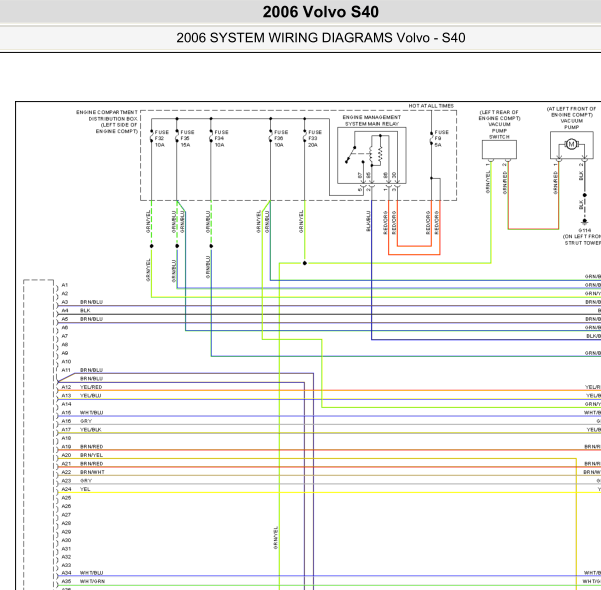Click connector pin label 'A30'
The height and width of the screenshot is (590, 601).
(66, 540)
